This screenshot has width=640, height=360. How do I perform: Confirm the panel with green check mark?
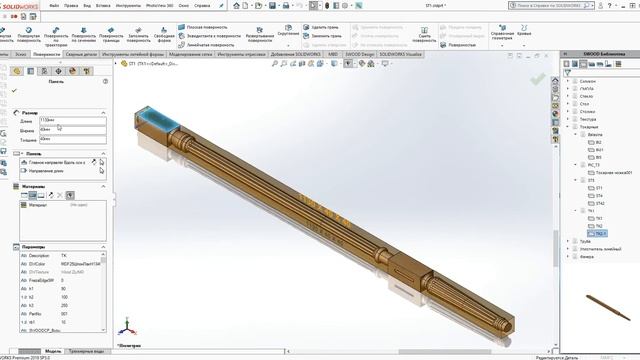(14, 90)
